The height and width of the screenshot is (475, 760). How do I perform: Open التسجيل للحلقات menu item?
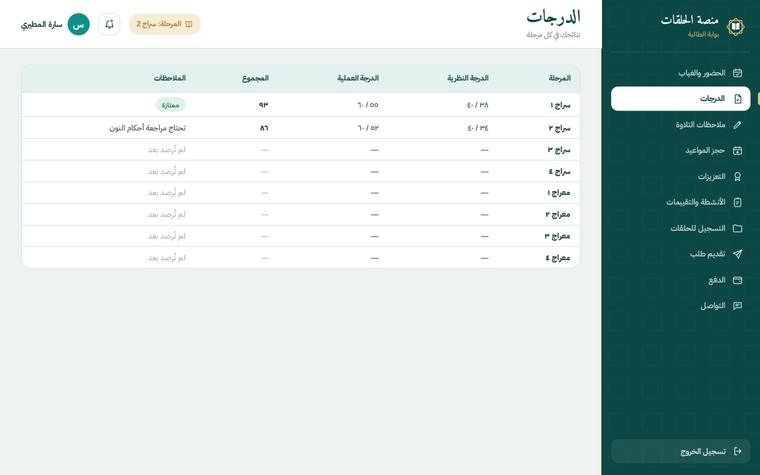tap(681, 228)
